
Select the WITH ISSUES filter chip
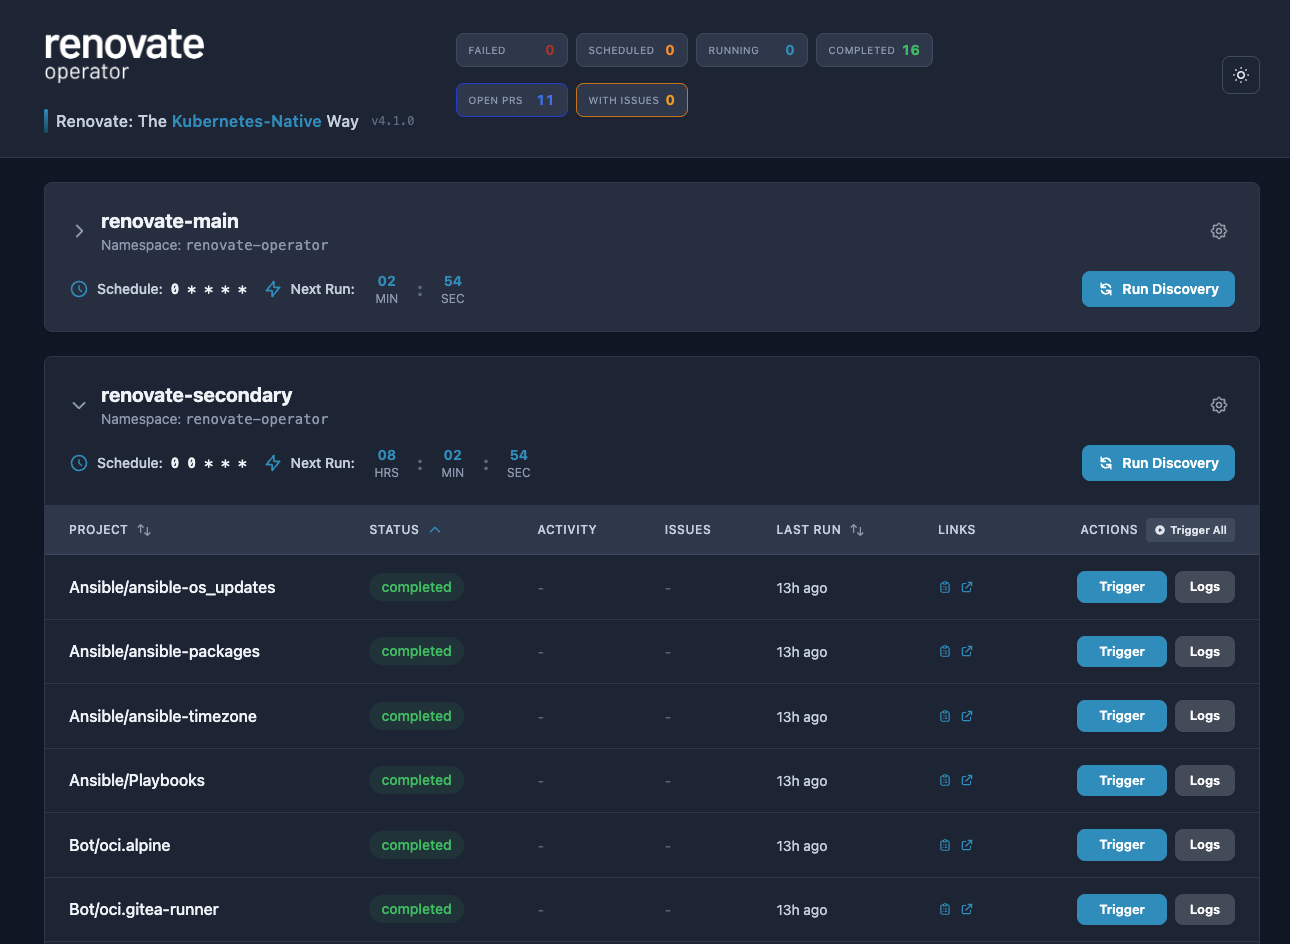[631, 99]
